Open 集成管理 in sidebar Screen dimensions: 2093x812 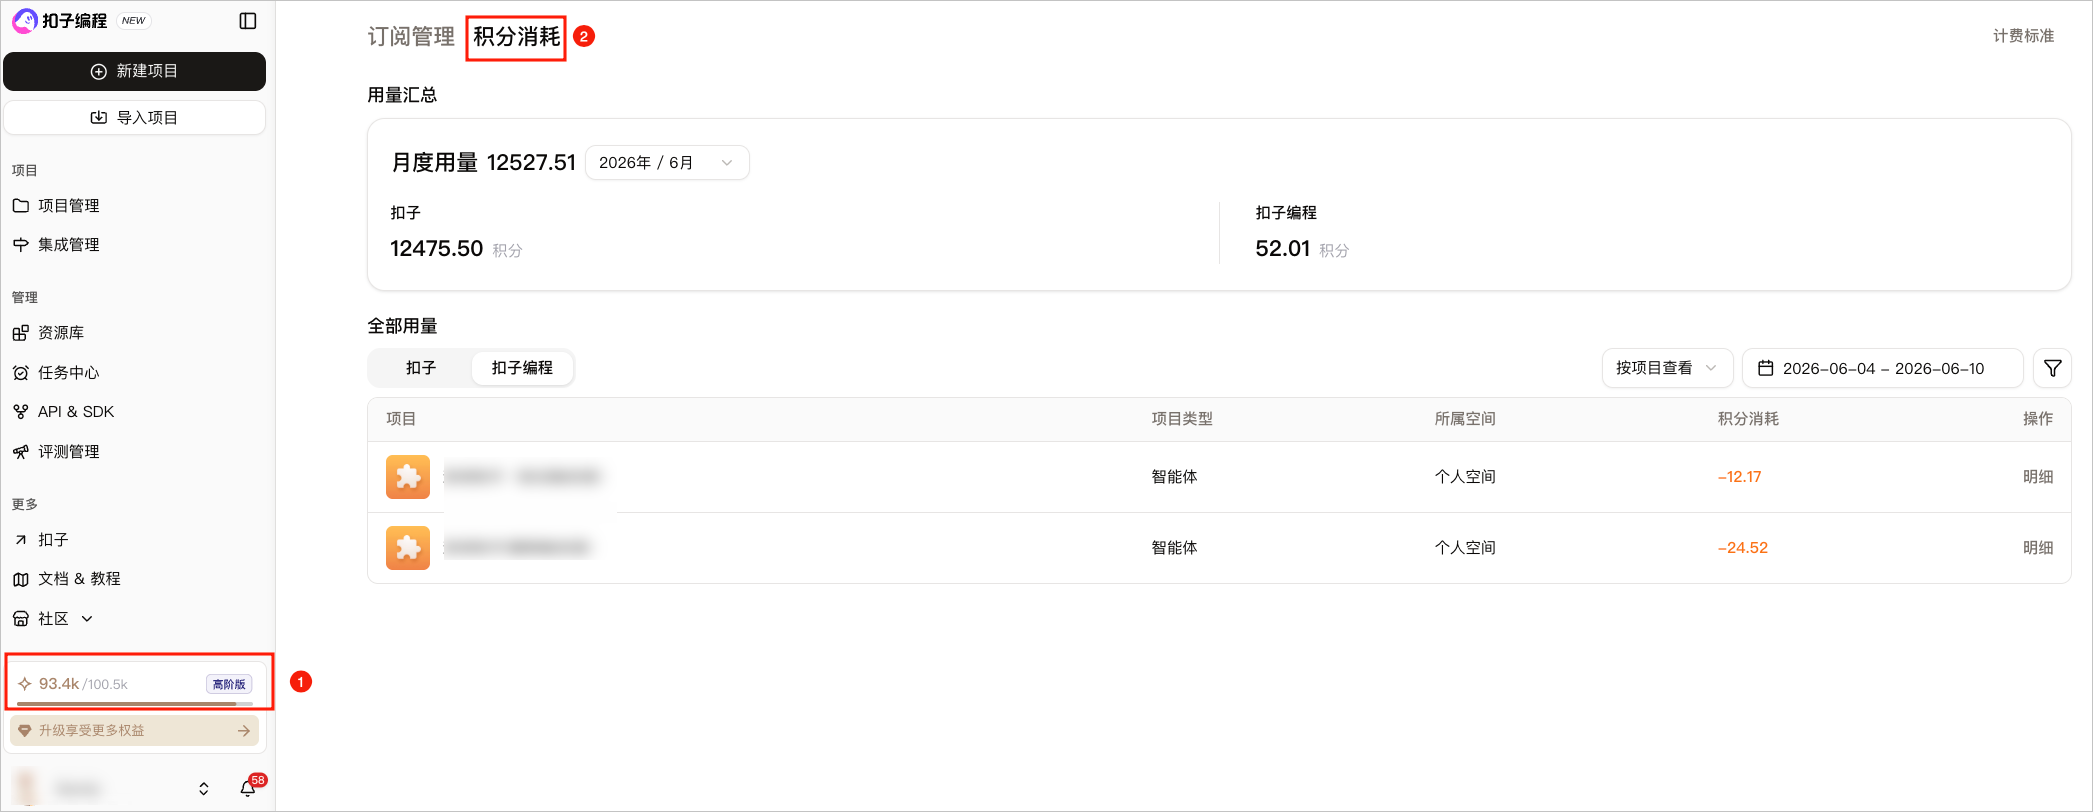click(68, 245)
